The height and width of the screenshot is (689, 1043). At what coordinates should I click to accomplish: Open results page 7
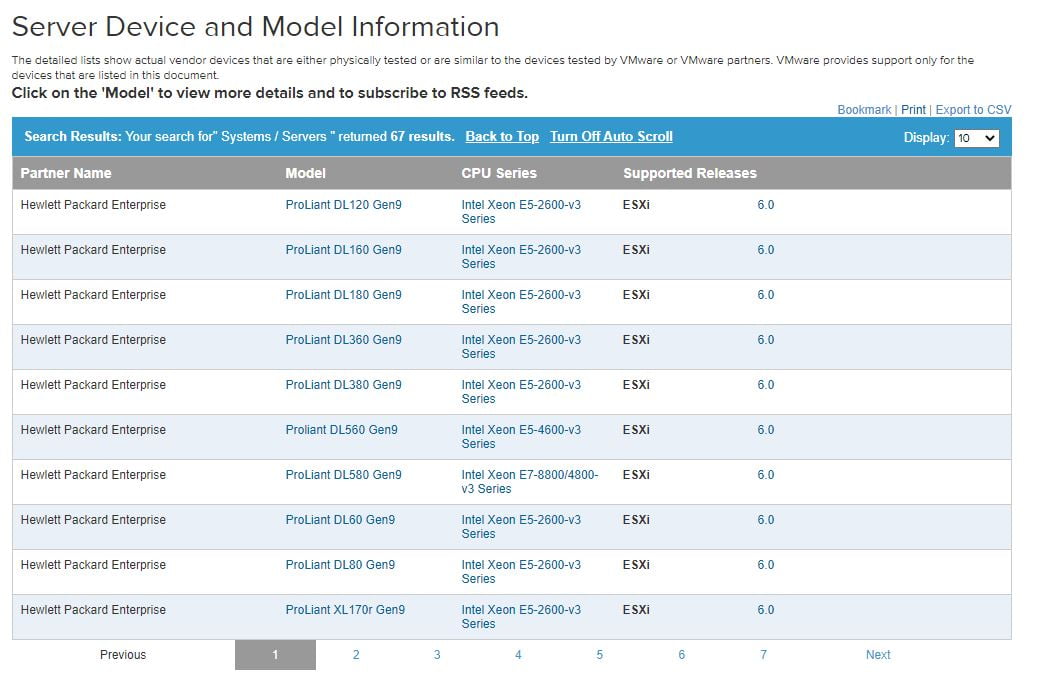coord(763,655)
